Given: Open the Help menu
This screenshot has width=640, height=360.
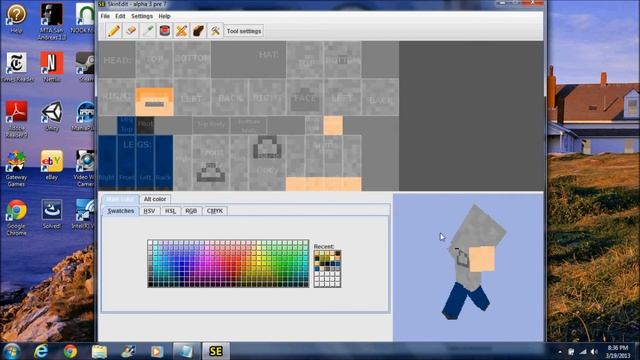Looking at the screenshot, I should (164, 16).
